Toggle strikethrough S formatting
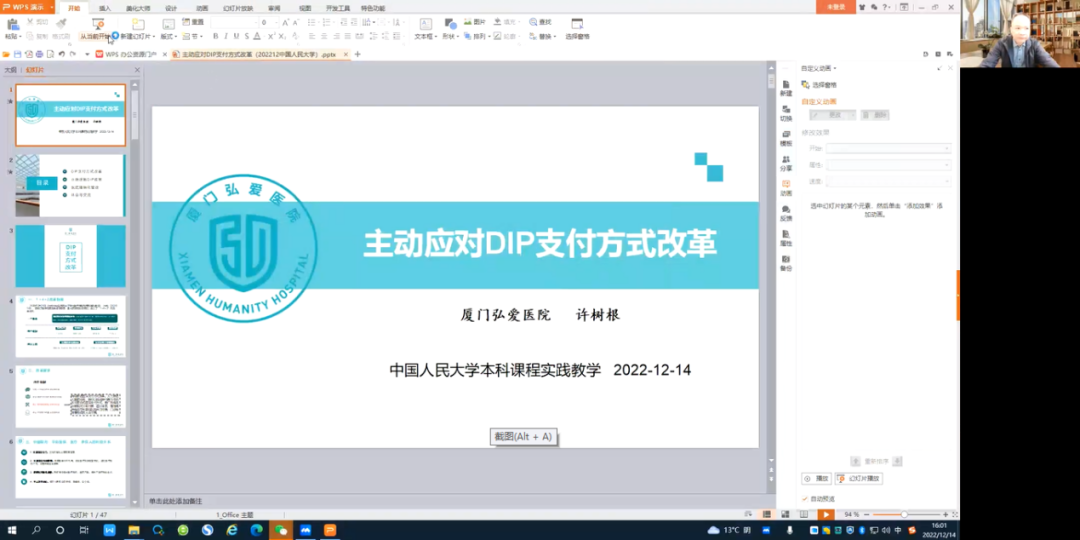Viewport: 1080px width, 540px height. (x=247, y=36)
